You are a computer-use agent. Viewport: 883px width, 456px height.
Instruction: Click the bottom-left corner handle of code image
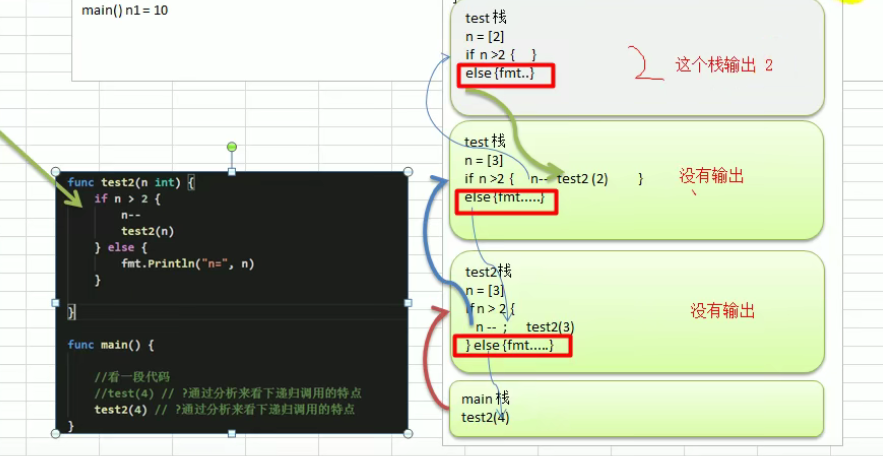[x=55, y=433]
